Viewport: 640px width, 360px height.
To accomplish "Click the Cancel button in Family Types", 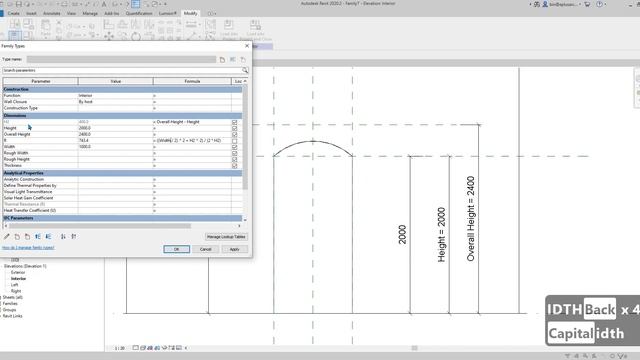I will (x=206, y=249).
